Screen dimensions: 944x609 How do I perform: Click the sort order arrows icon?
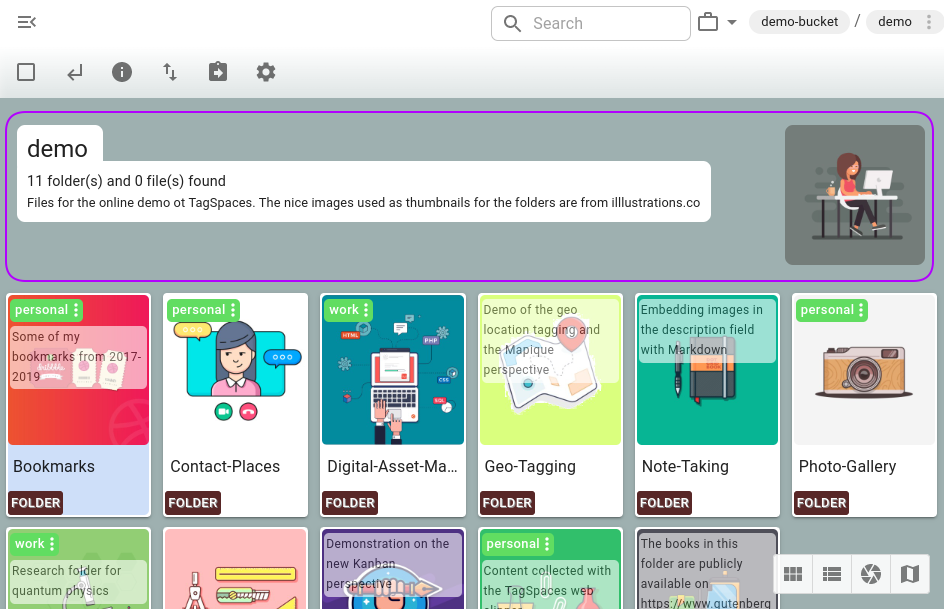(170, 72)
